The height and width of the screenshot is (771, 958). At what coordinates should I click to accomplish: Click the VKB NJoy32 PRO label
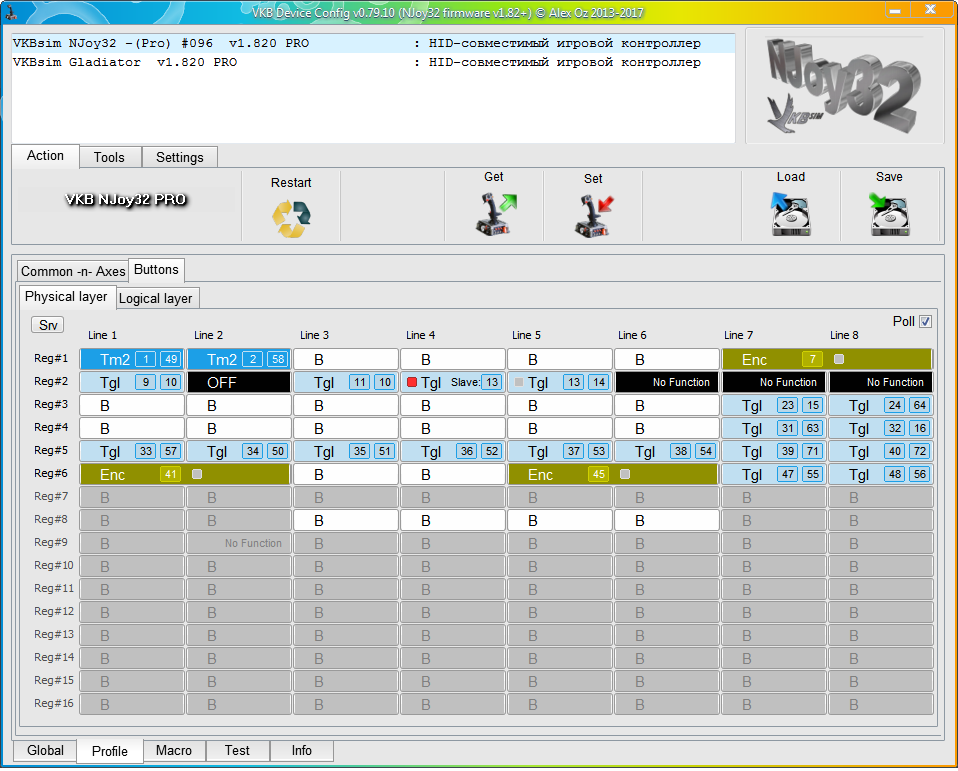click(x=126, y=199)
